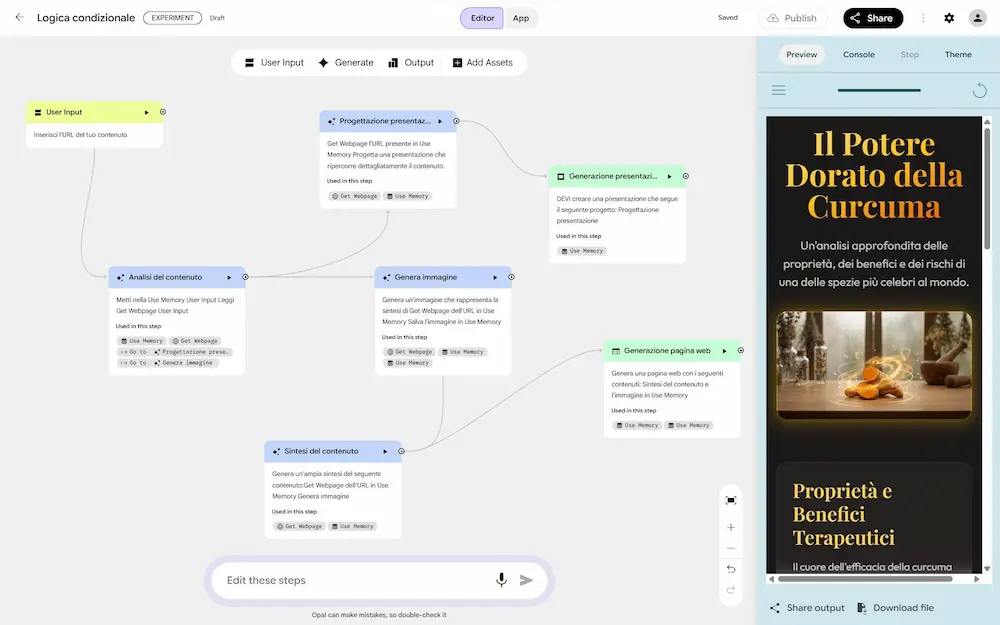Image resolution: width=1000 pixels, height=625 pixels.
Task: Select the Sintesi del contenuto node title
Action: [321, 452]
